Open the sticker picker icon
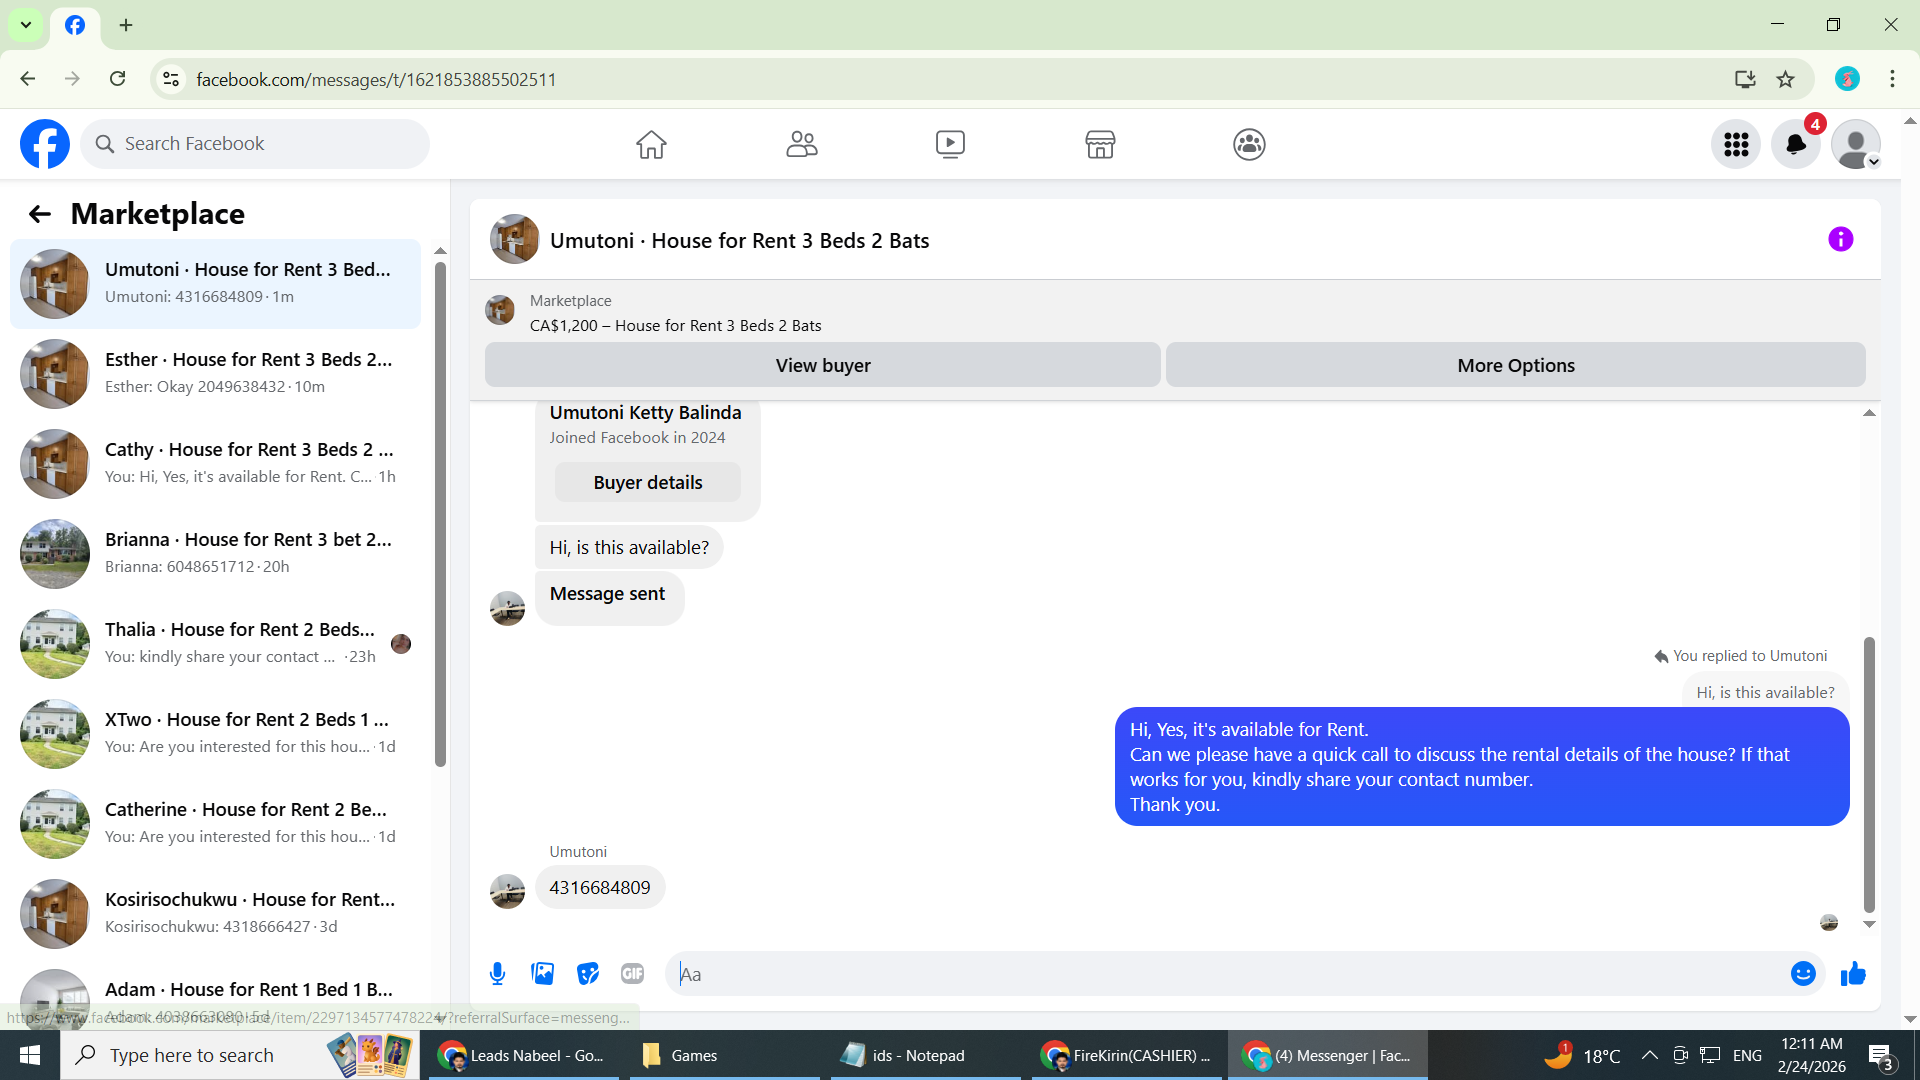This screenshot has width=1920, height=1080. point(588,974)
